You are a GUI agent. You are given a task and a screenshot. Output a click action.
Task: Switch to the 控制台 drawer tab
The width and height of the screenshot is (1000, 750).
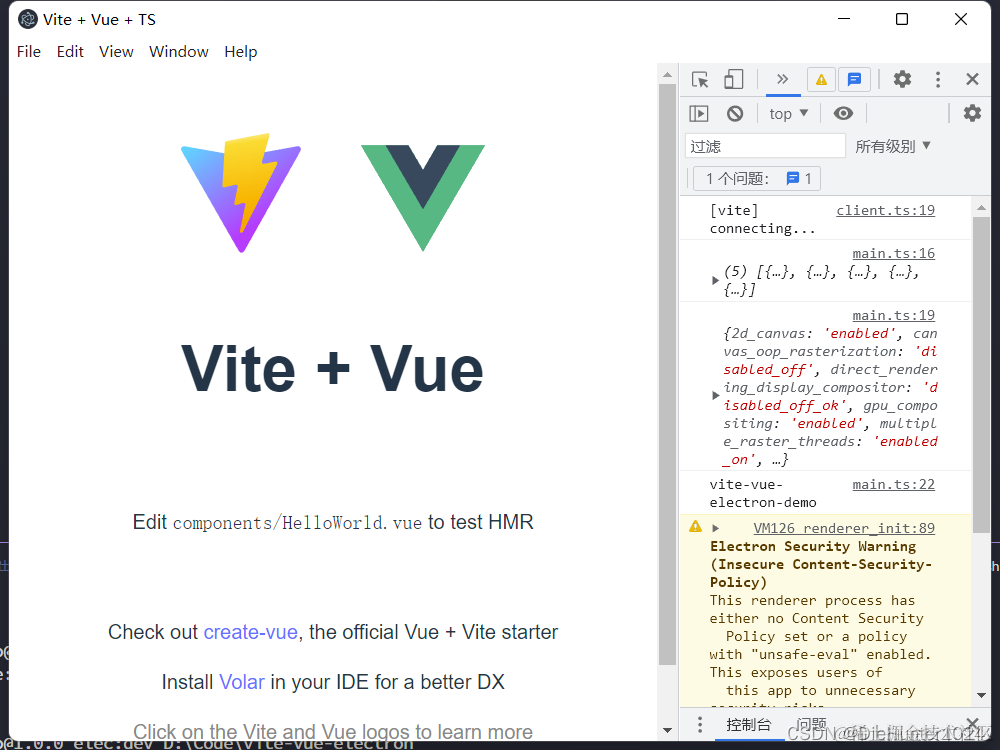point(749,724)
